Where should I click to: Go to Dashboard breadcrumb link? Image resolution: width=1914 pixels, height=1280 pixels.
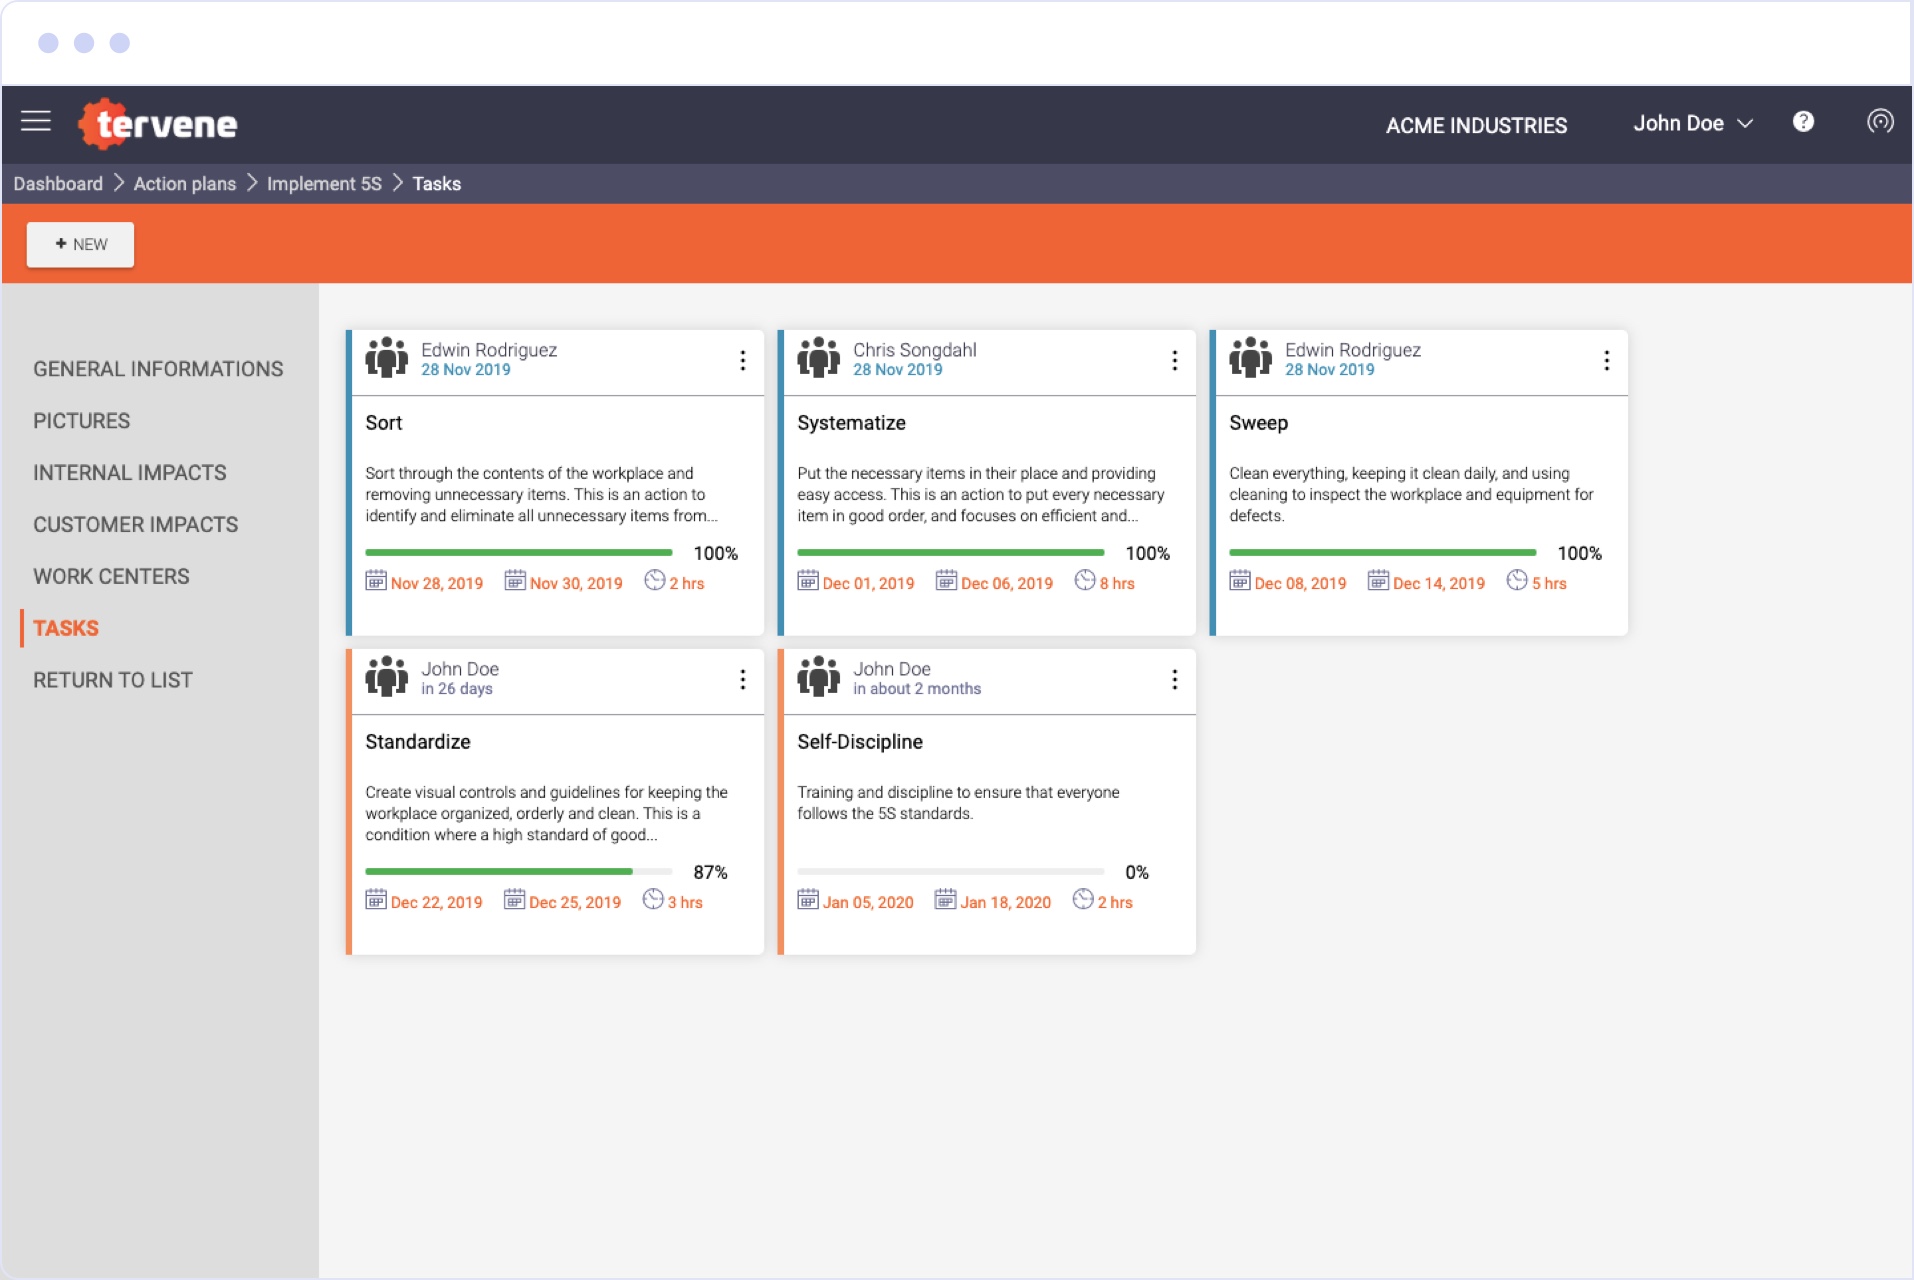pyautogui.click(x=58, y=184)
